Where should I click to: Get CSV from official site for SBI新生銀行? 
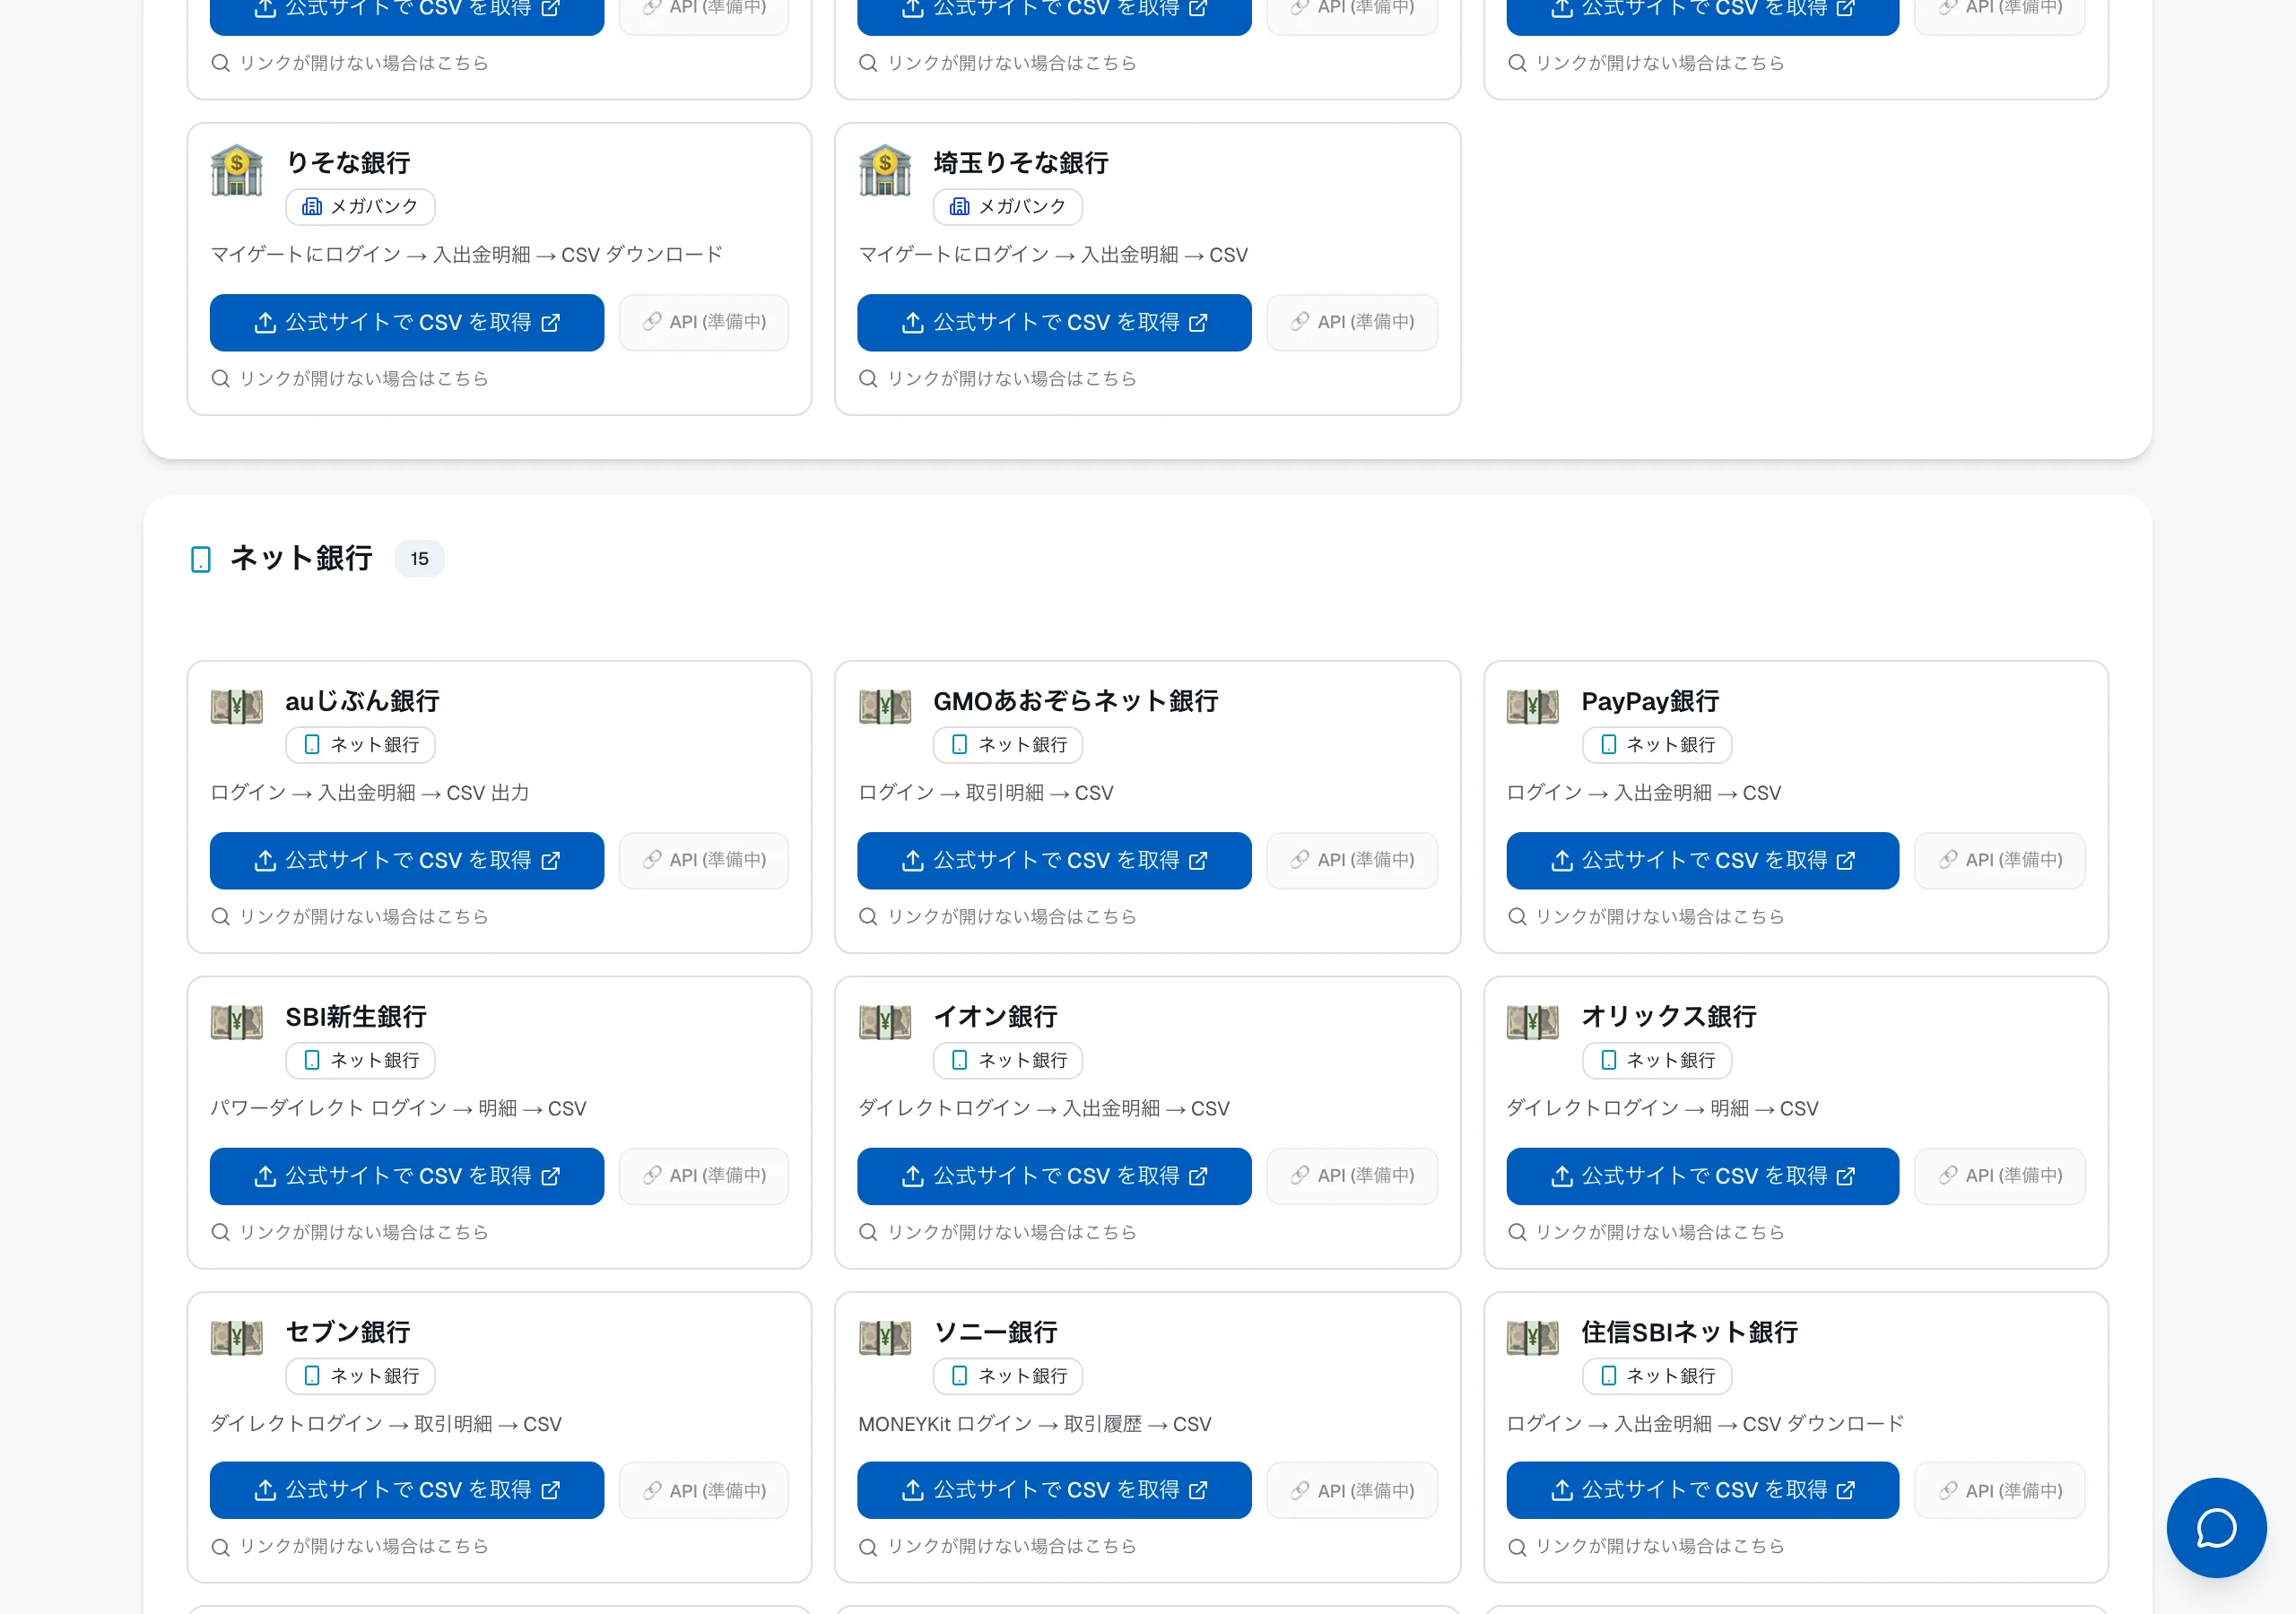(407, 1176)
